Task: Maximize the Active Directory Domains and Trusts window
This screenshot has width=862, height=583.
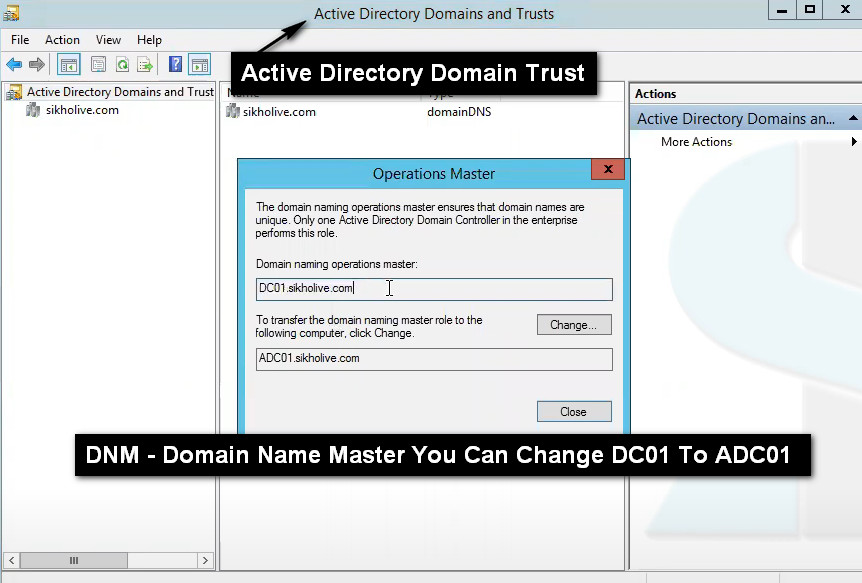Action: (810, 10)
